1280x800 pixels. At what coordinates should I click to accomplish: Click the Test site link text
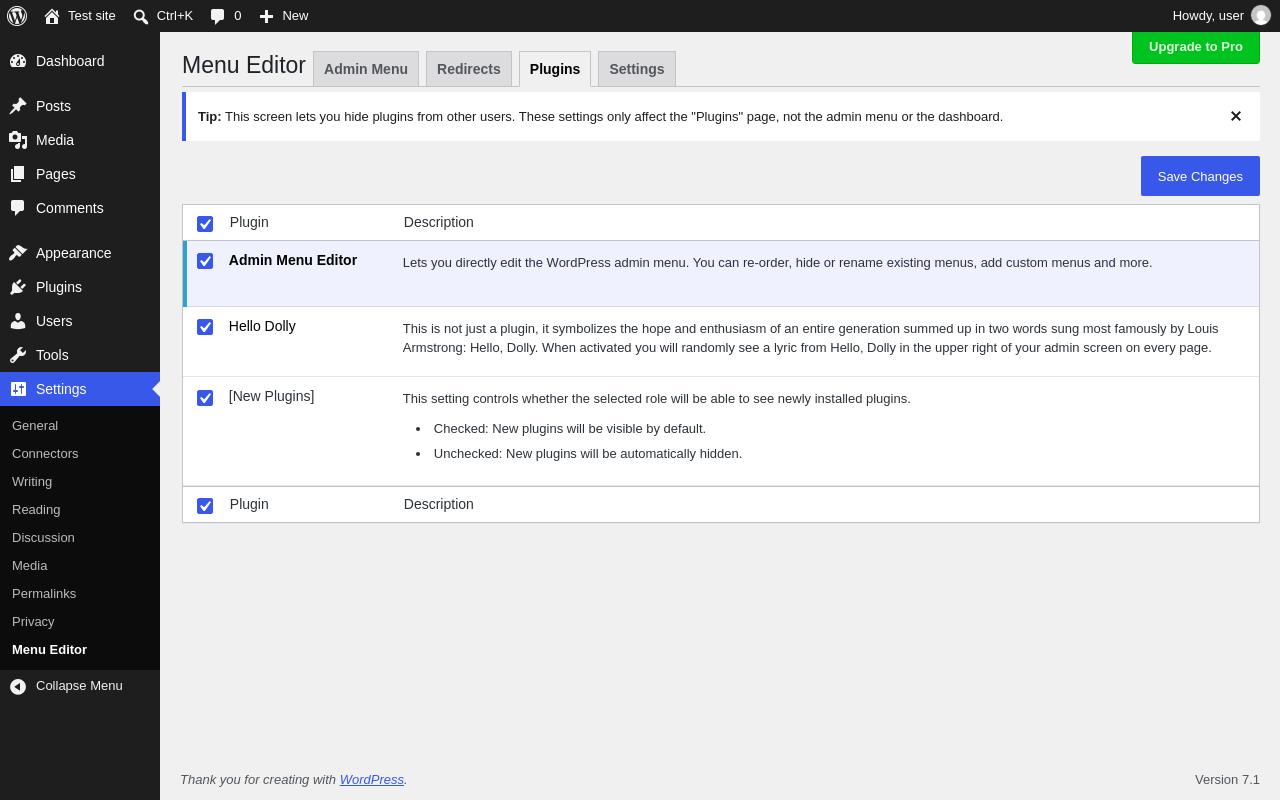tap(92, 16)
